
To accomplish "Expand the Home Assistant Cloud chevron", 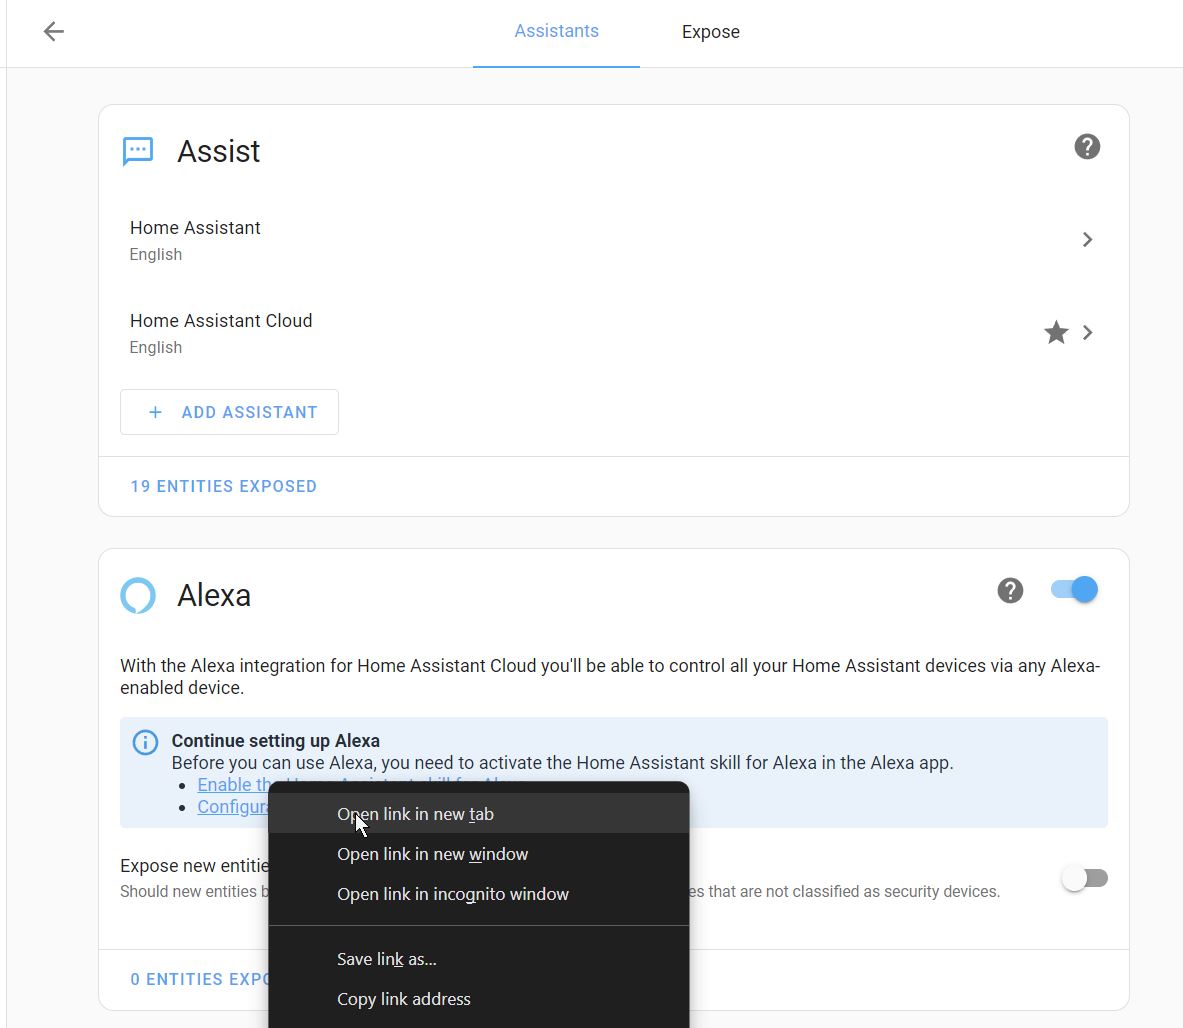I will pyautogui.click(x=1087, y=333).
